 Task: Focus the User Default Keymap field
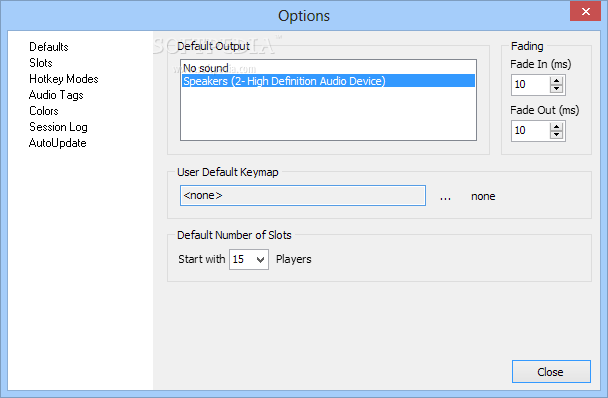click(x=303, y=196)
